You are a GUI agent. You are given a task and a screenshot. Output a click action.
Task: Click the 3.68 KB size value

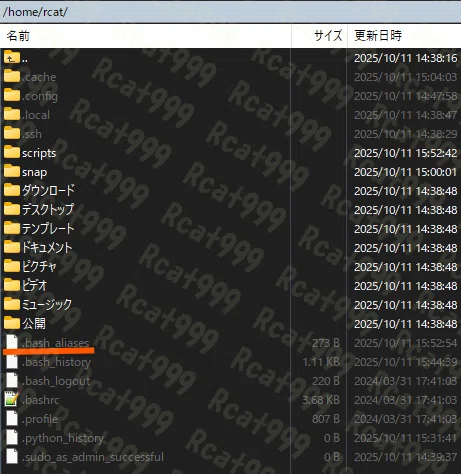click(x=321, y=400)
